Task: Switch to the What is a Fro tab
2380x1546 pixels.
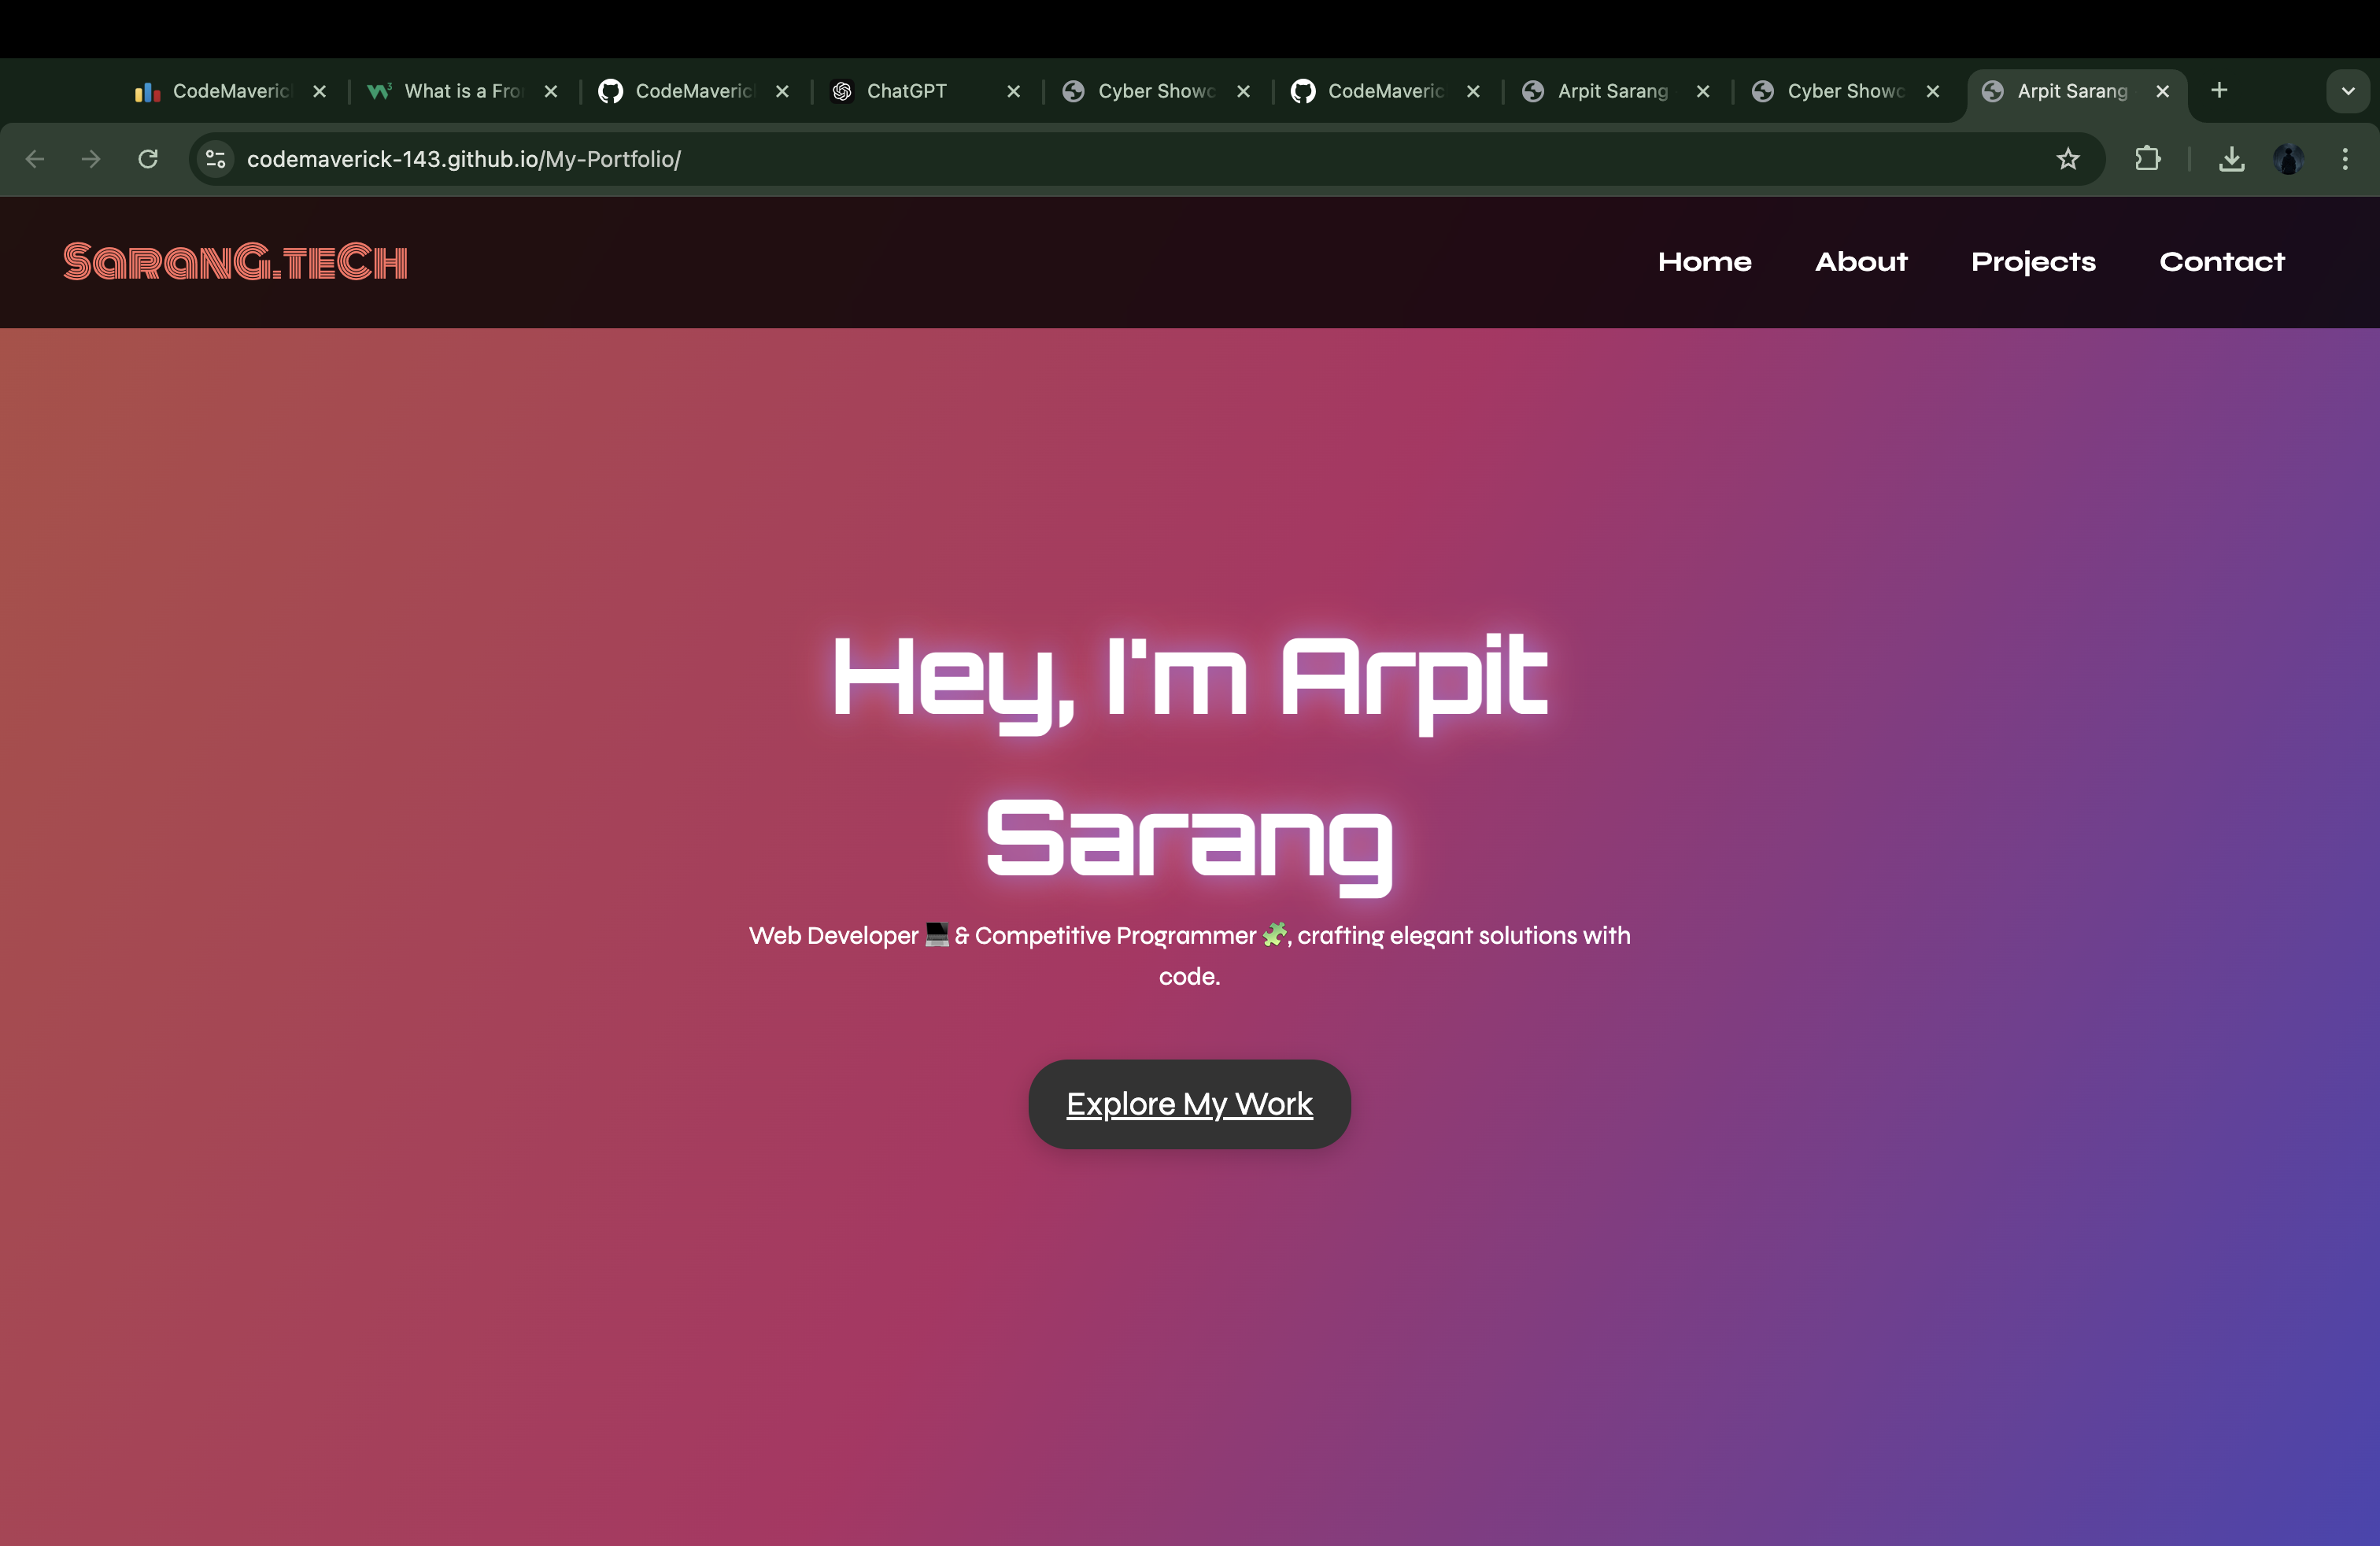Action: (463, 91)
